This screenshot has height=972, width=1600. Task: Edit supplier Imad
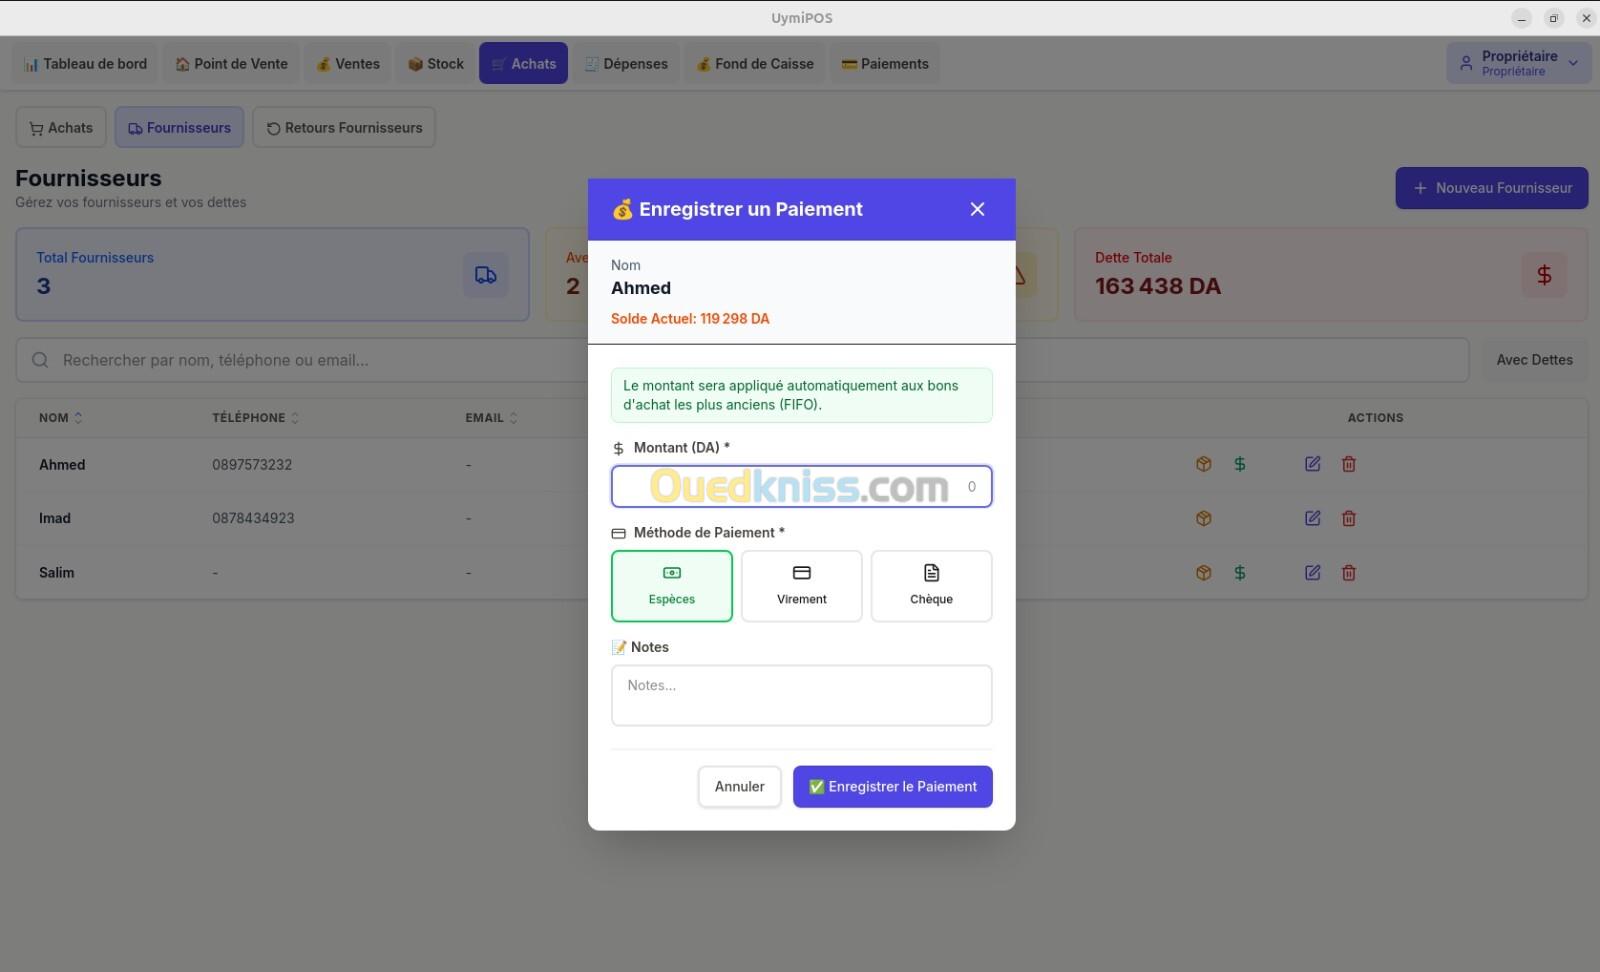[x=1313, y=518]
